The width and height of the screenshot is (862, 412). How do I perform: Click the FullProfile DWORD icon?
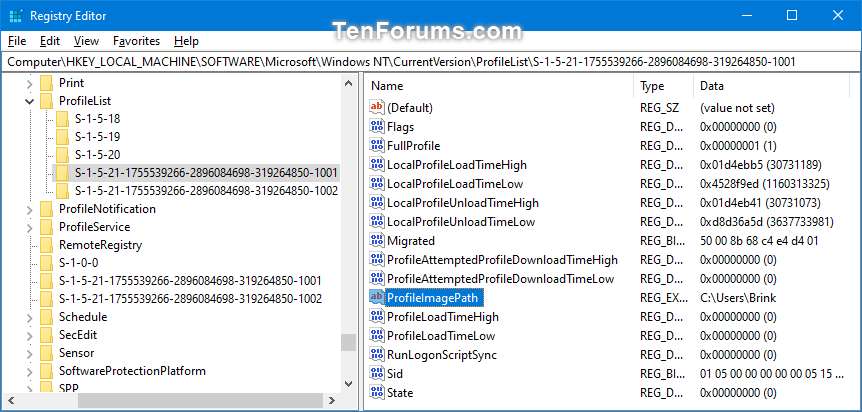point(377,146)
